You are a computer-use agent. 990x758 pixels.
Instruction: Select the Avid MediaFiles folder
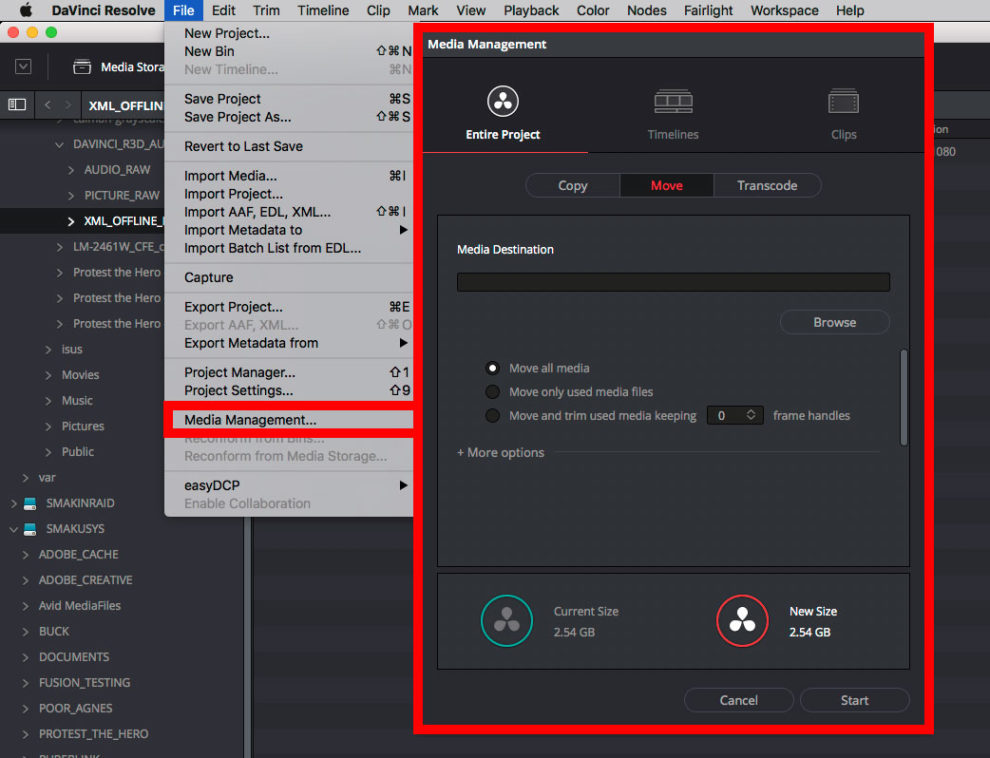pyautogui.click(x=80, y=606)
